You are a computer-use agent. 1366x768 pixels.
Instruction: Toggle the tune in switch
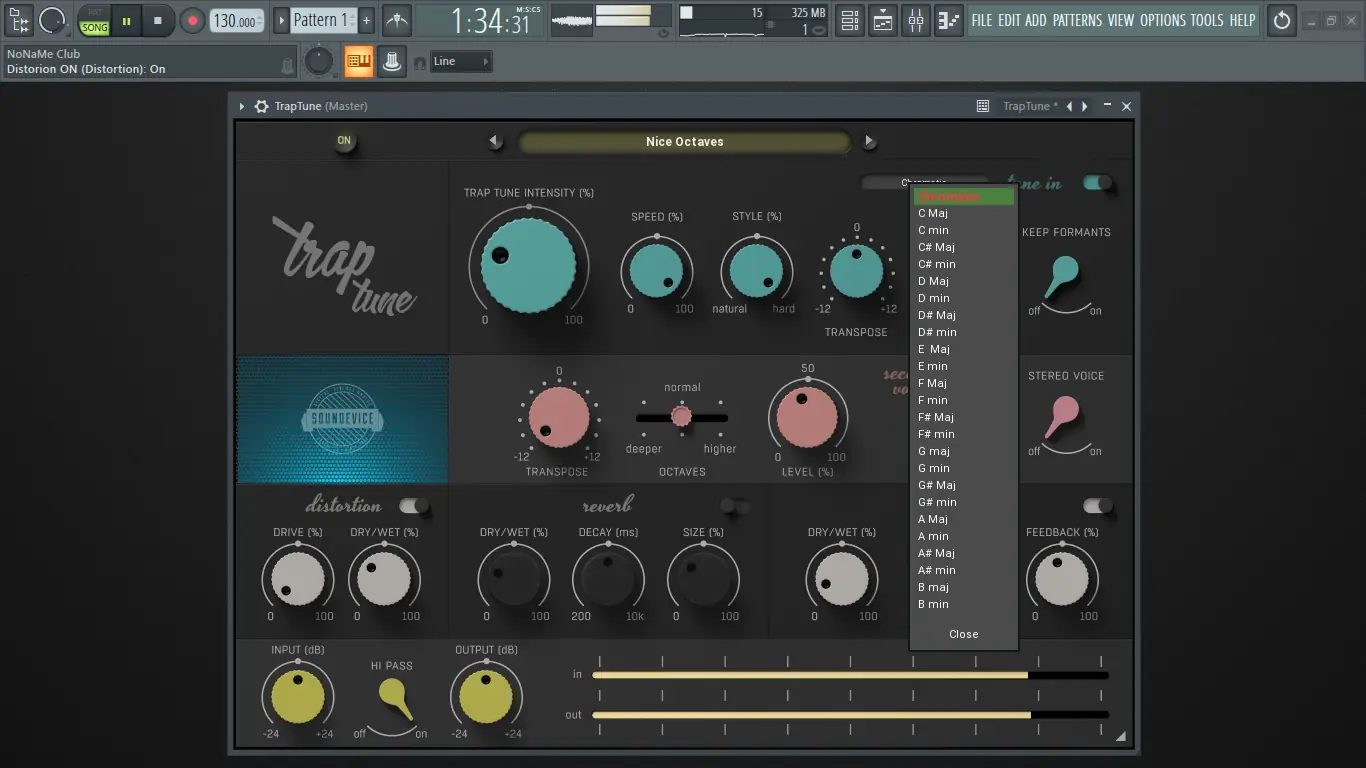pyautogui.click(x=1097, y=183)
